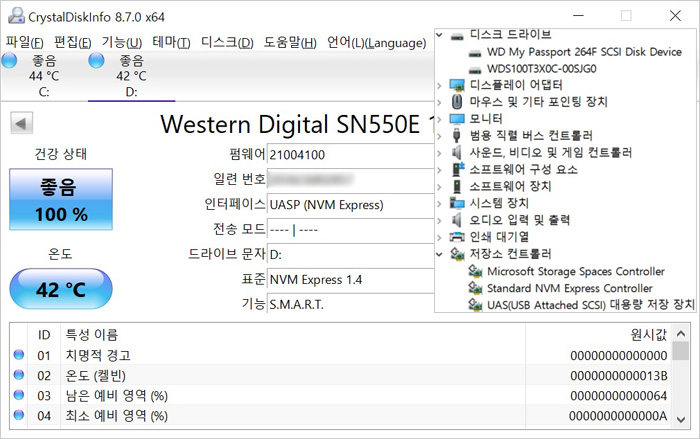The width and height of the screenshot is (700, 439).
Task: Click status dot for 02 온도 (켈빈)
Action: point(19,375)
